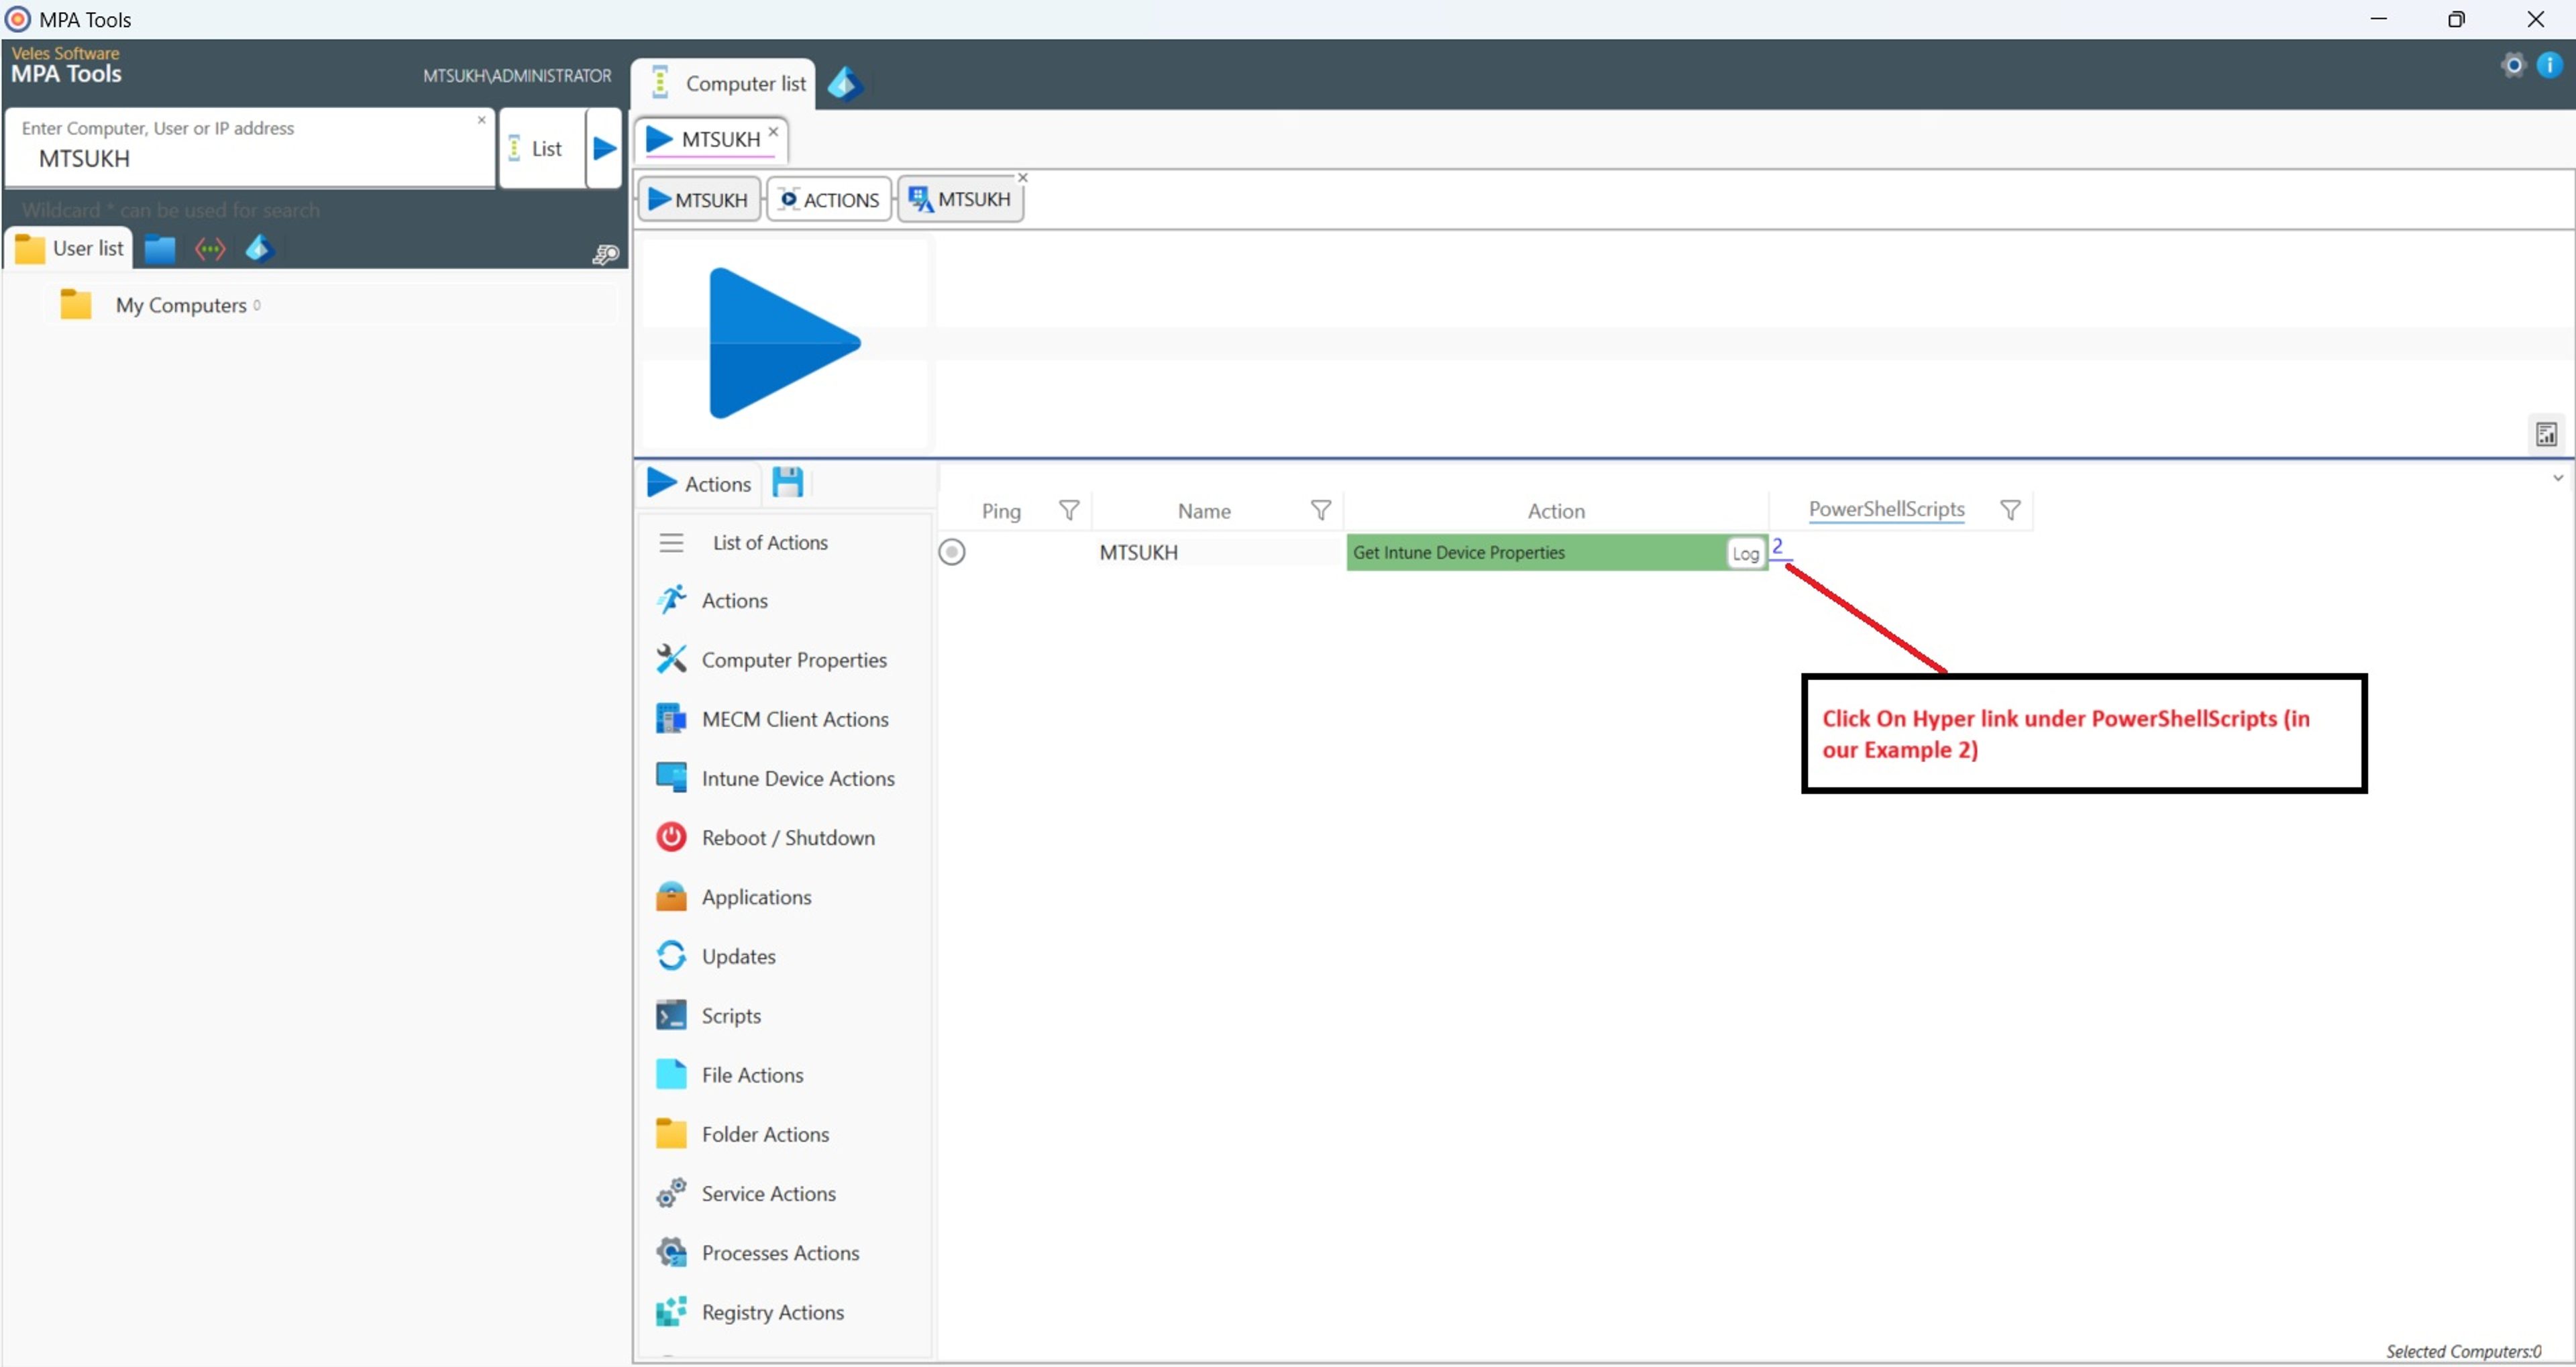Switch to the MTSUKH sub-tab with play arrow

coord(699,200)
